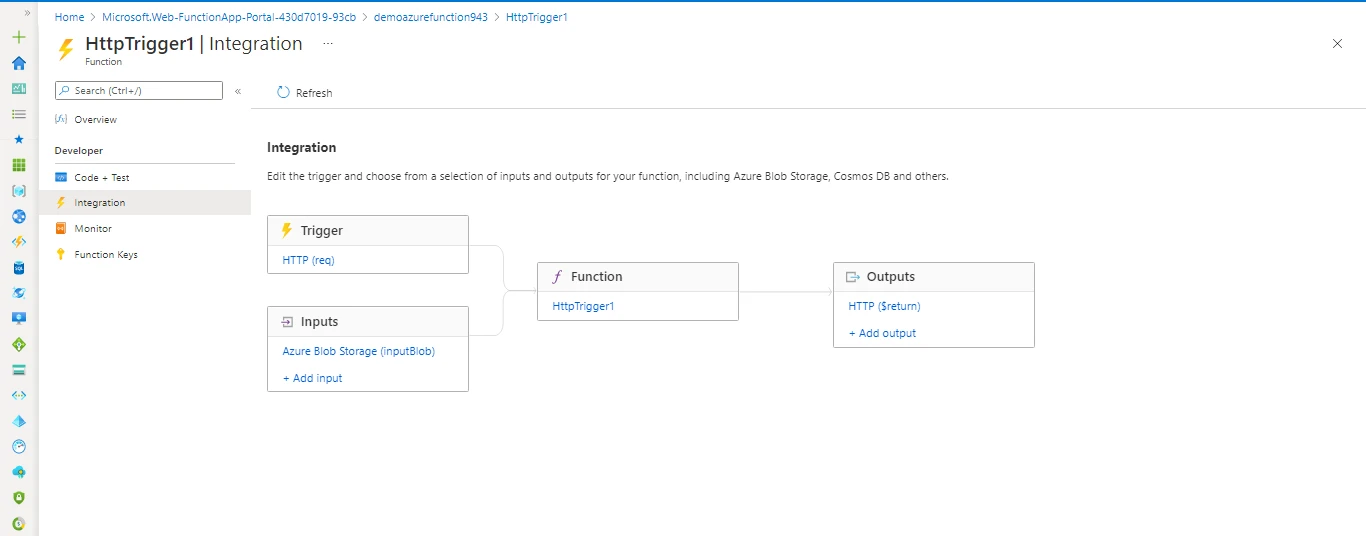Open All resources green grid icon

18,165
